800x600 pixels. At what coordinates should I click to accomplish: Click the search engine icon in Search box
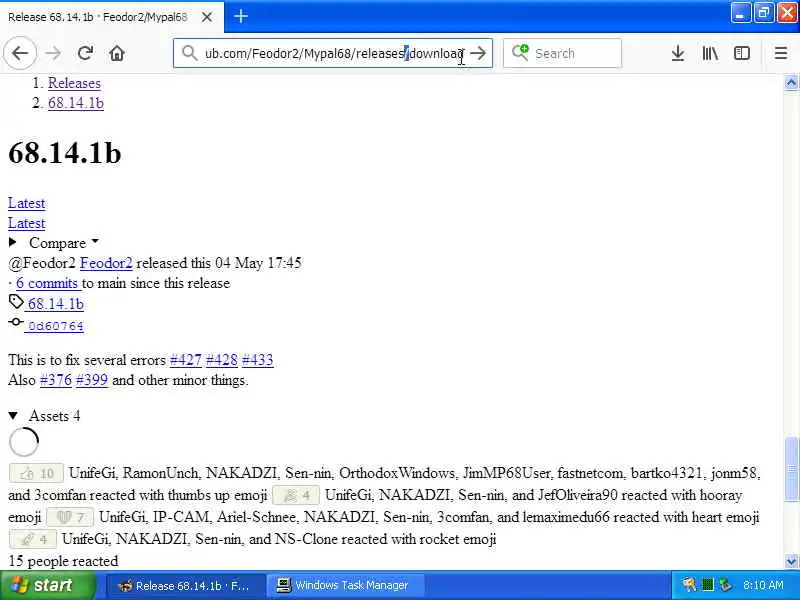tap(520, 53)
